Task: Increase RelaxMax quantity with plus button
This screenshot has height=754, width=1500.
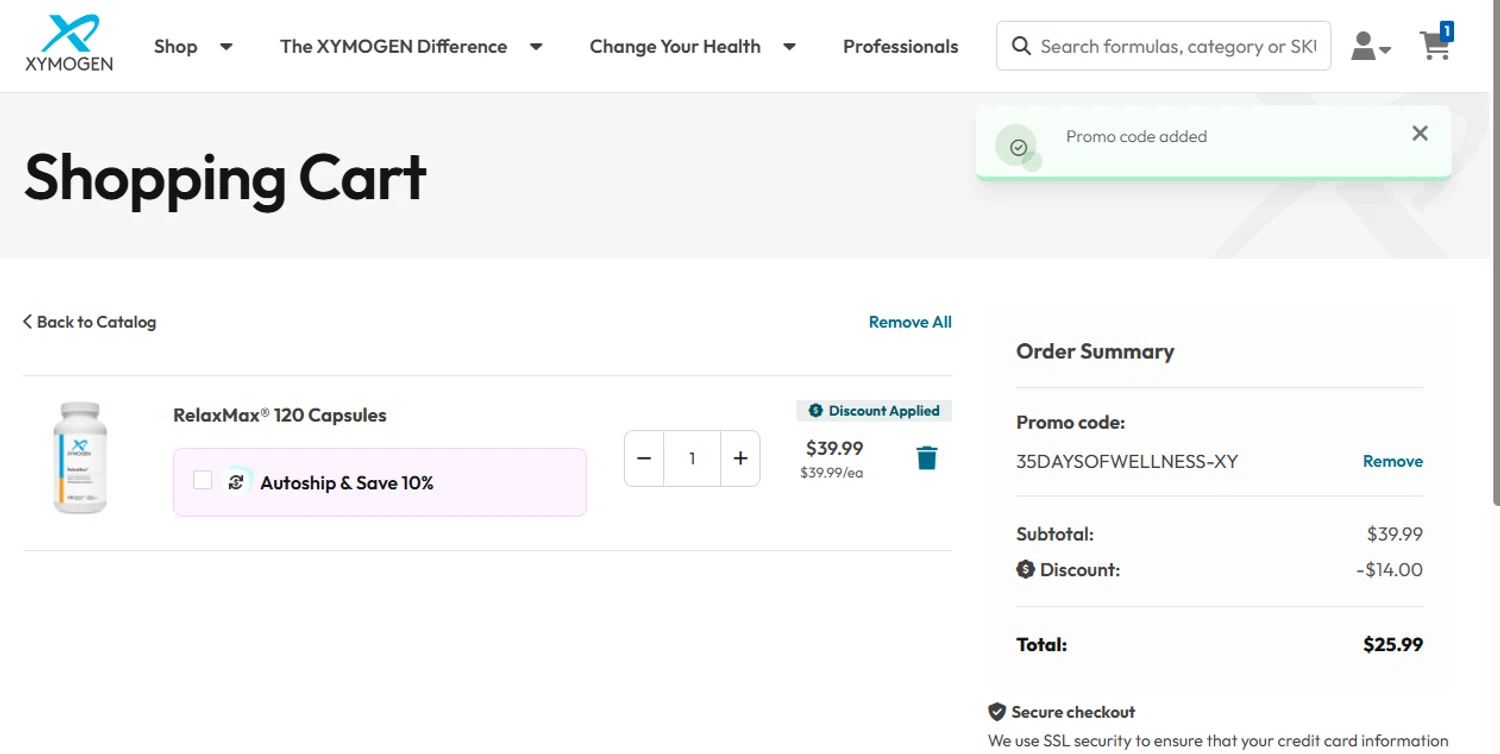Action: (x=740, y=458)
